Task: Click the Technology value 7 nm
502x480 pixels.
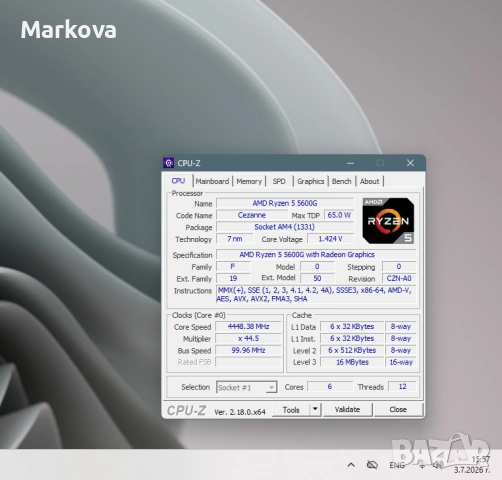Action: pos(235,239)
